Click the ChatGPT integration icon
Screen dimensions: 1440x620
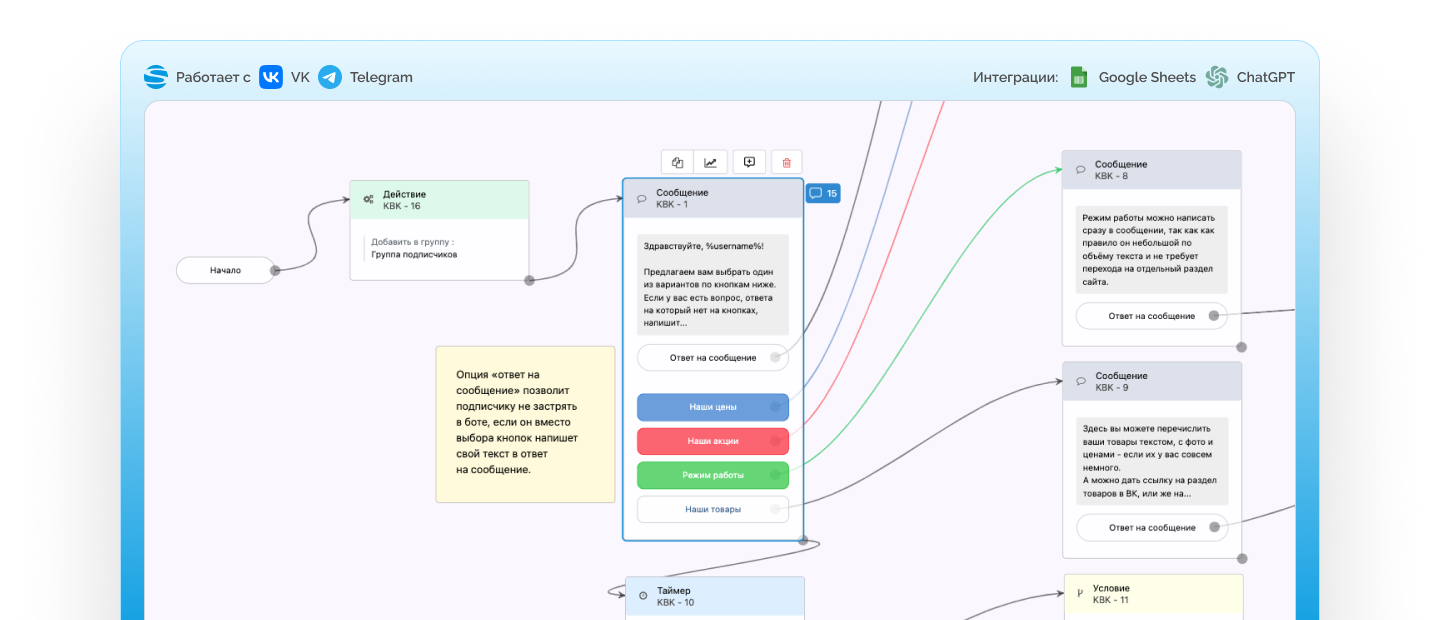(1217, 77)
